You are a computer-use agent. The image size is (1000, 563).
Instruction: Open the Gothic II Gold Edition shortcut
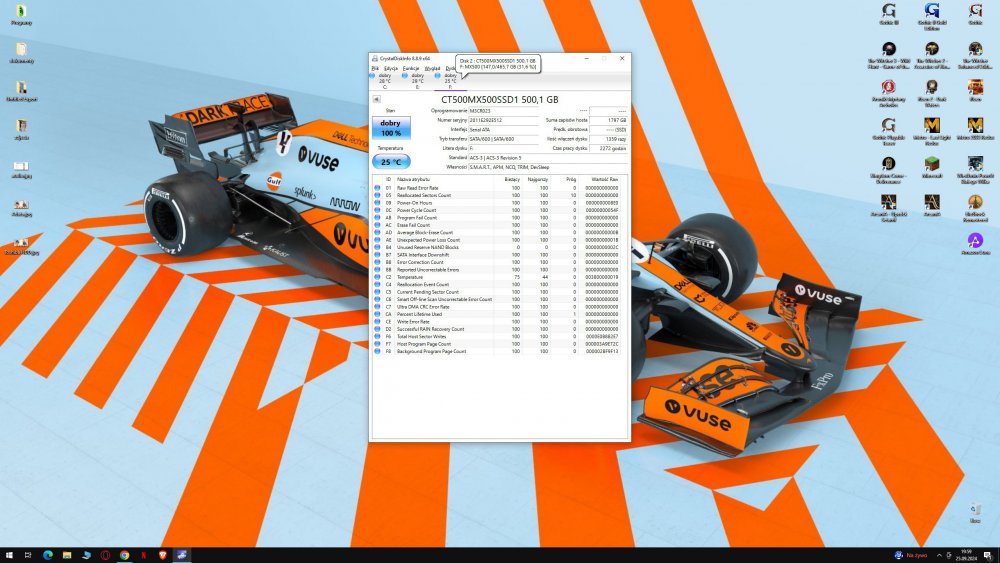tap(931, 15)
